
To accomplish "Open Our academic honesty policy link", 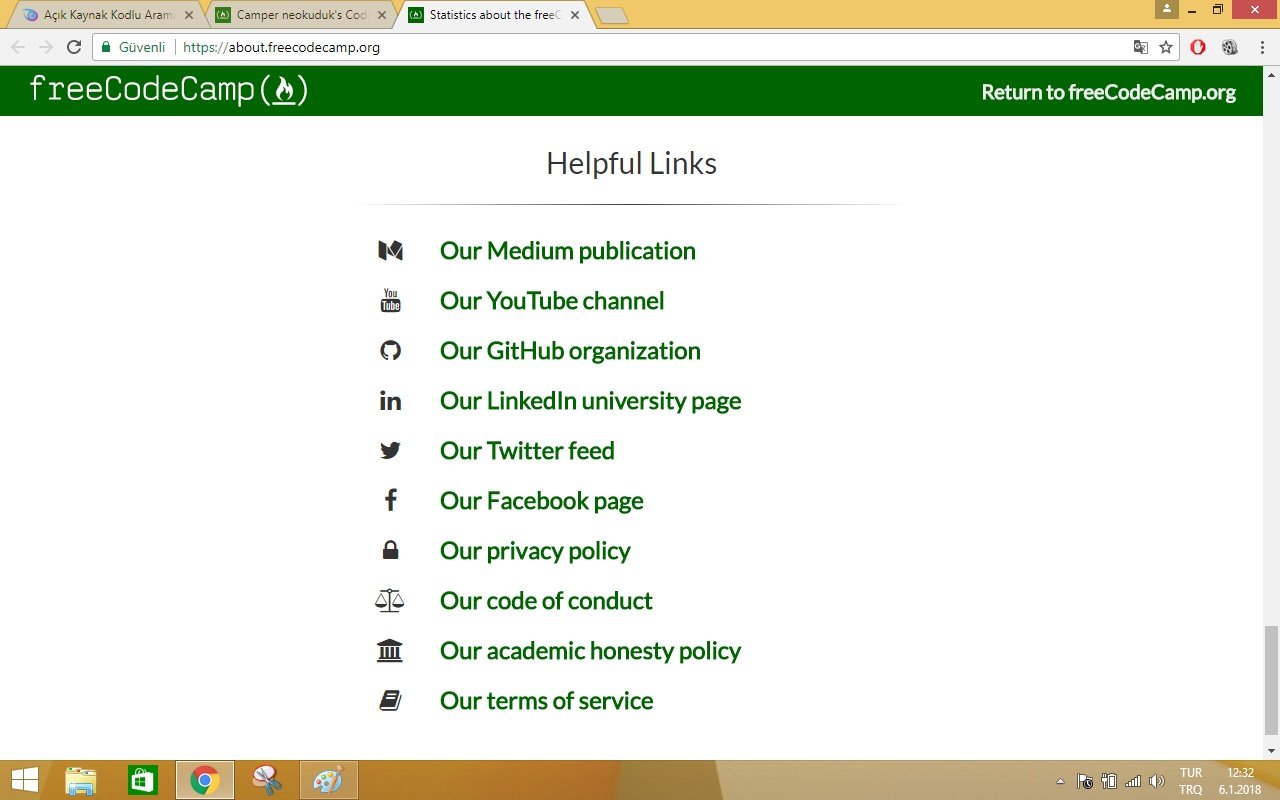I will coord(590,651).
